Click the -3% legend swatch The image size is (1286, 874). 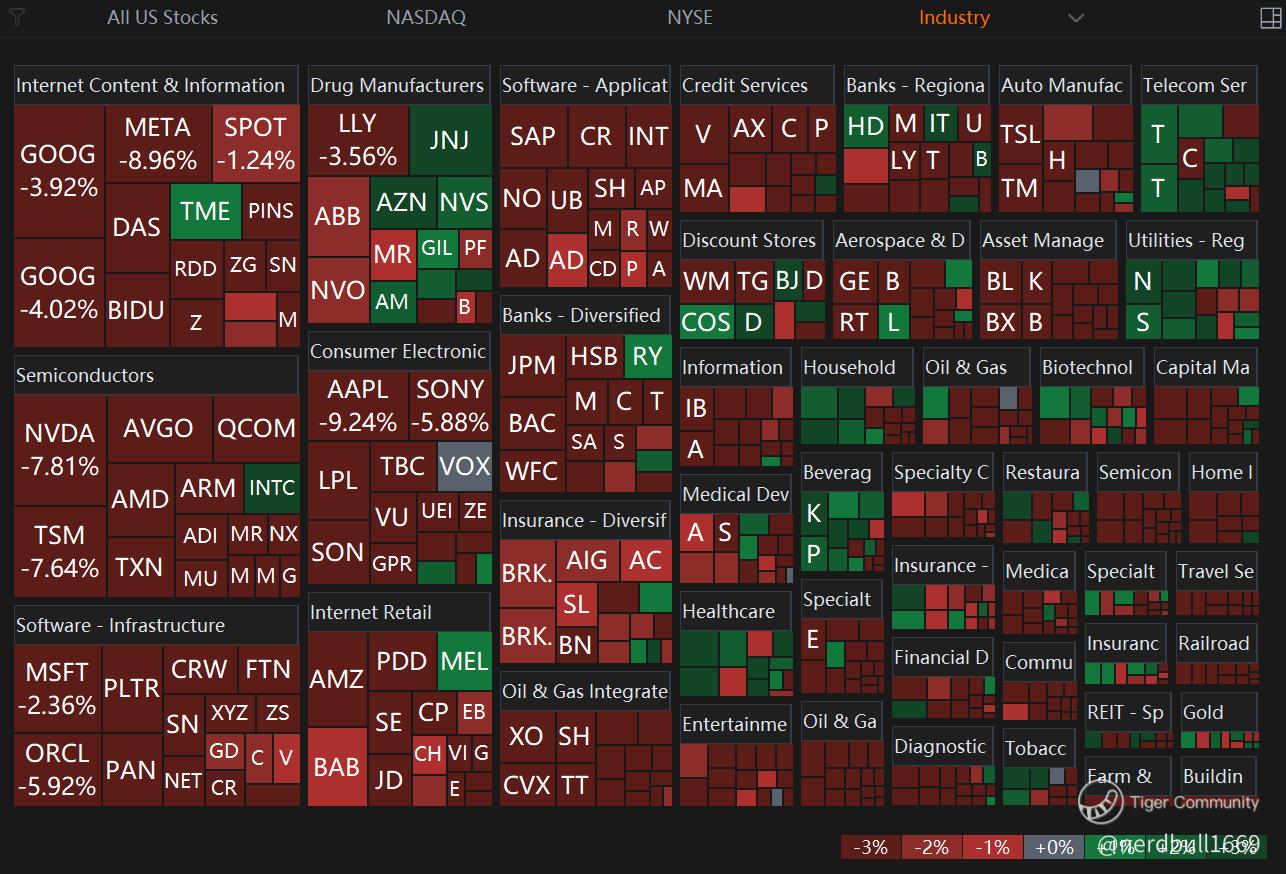click(x=871, y=847)
